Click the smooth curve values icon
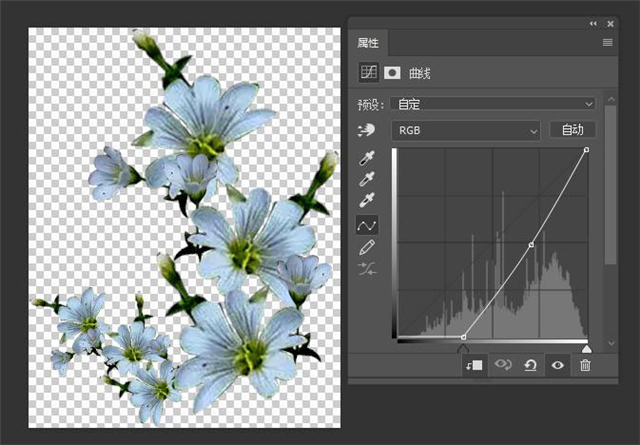Image resolution: width=640 pixels, height=445 pixels. [x=367, y=267]
